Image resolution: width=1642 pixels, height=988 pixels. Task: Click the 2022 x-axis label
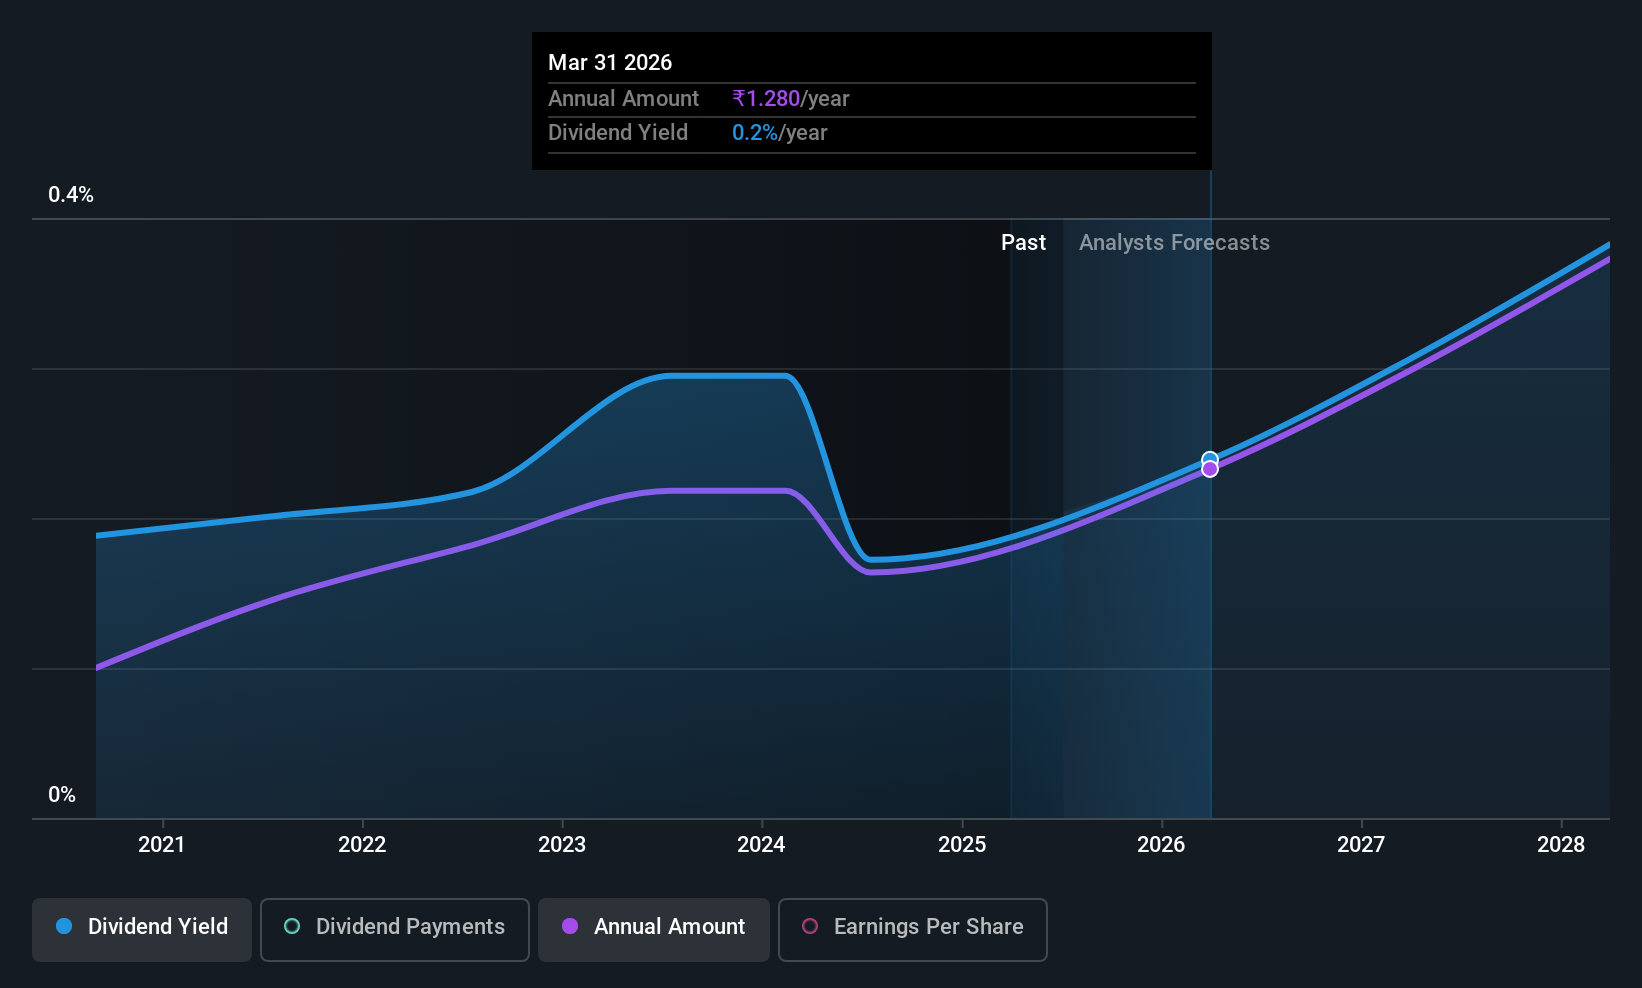362,845
